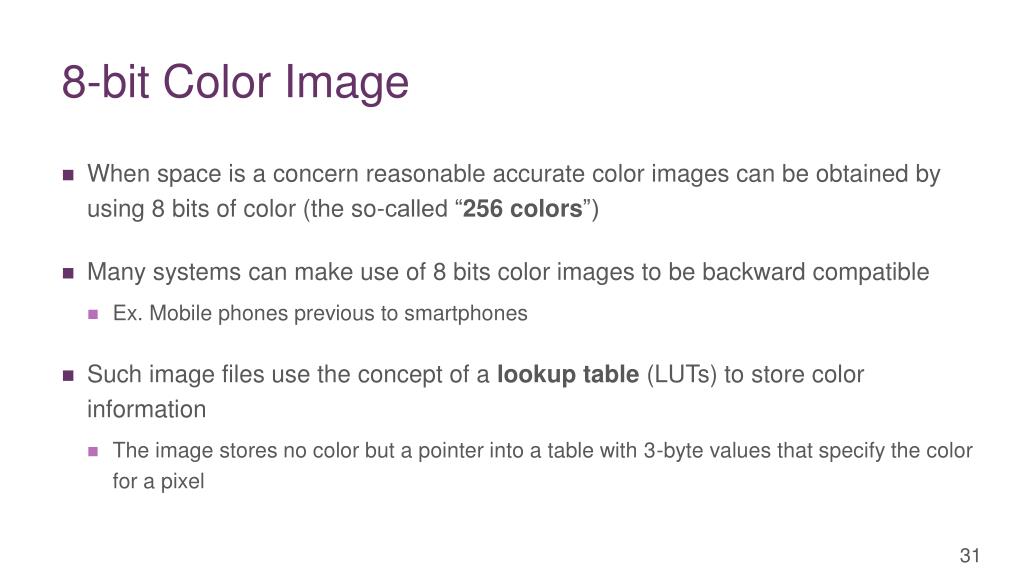1024x576 pixels.
Task: Click the slide title "8-bit Color Image"
Action: (x=235, y=82)
